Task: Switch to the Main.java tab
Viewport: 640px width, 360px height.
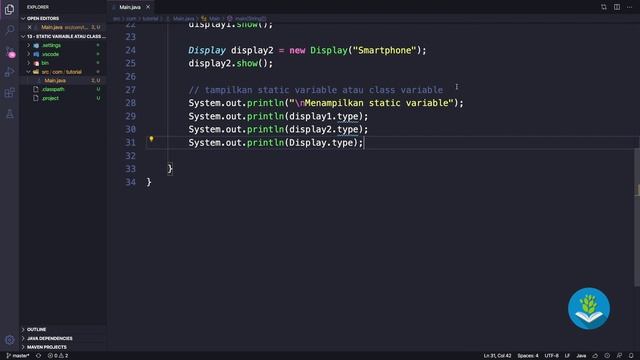Action: click(x=130, y=7)
